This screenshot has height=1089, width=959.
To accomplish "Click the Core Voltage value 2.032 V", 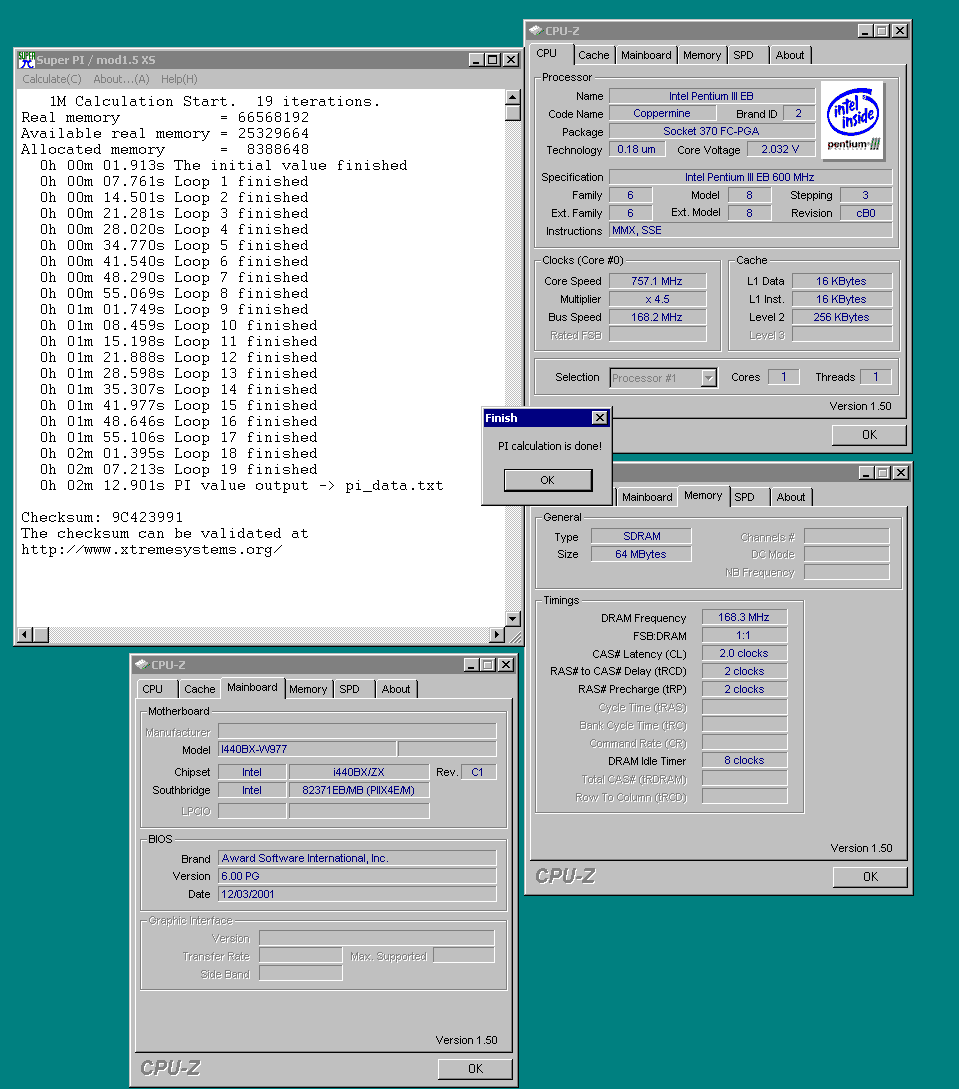I will point(781,149).
